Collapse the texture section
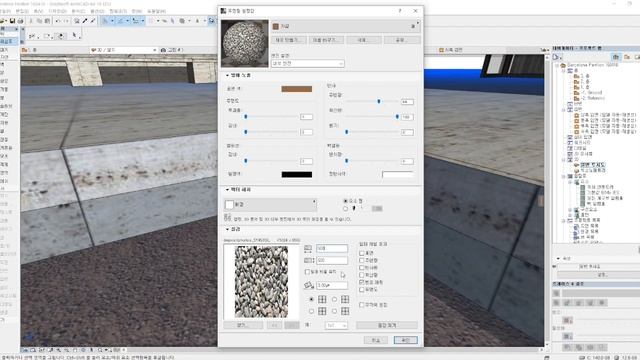 227,229
